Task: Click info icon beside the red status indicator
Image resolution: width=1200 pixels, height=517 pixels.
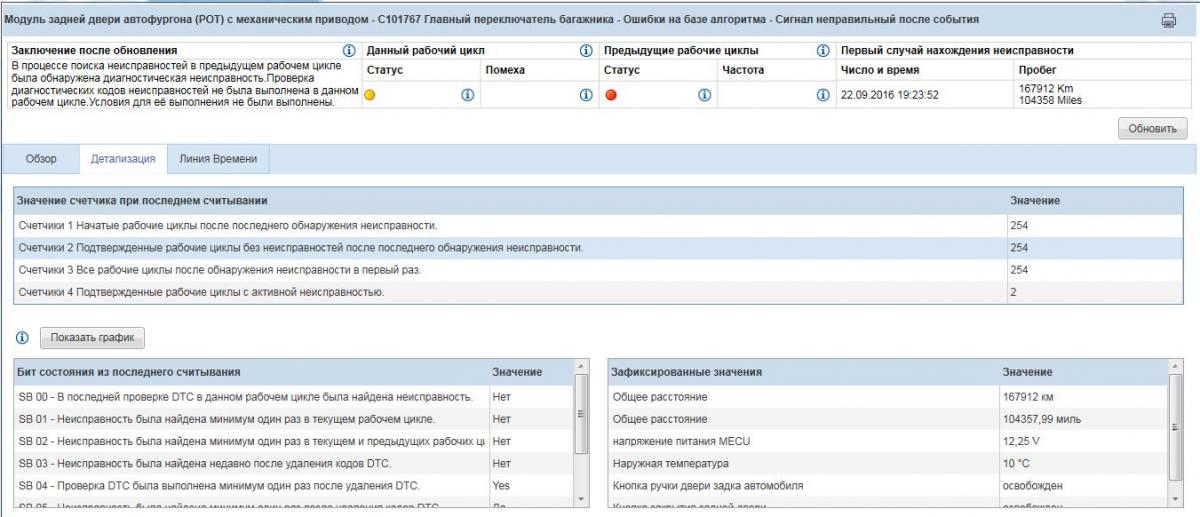Action: [704, 95]
